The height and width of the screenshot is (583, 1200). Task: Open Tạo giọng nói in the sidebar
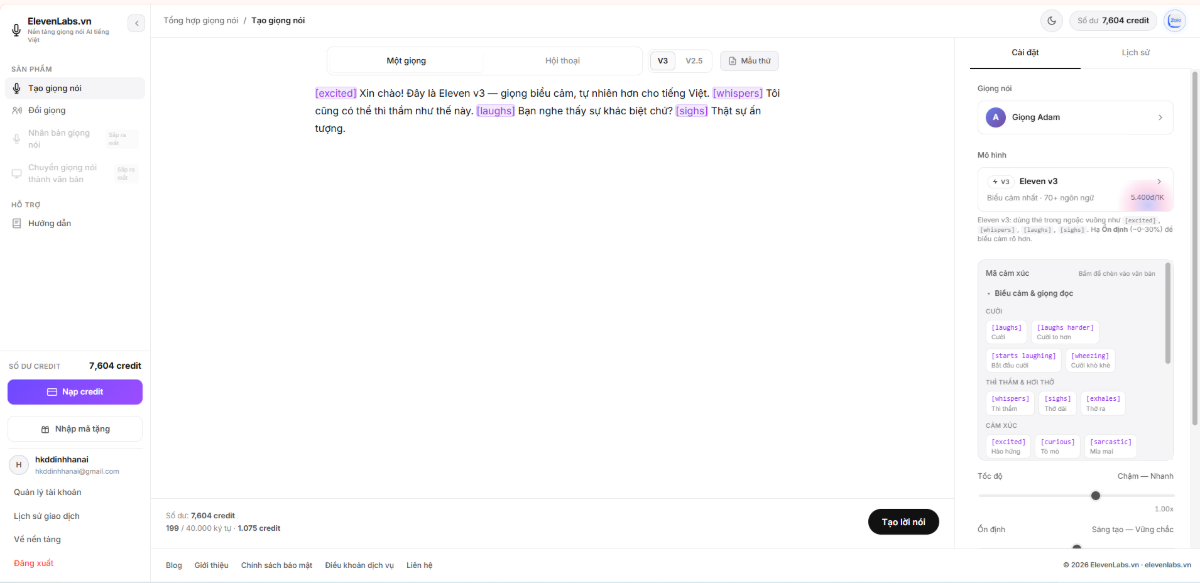[75, 88]
